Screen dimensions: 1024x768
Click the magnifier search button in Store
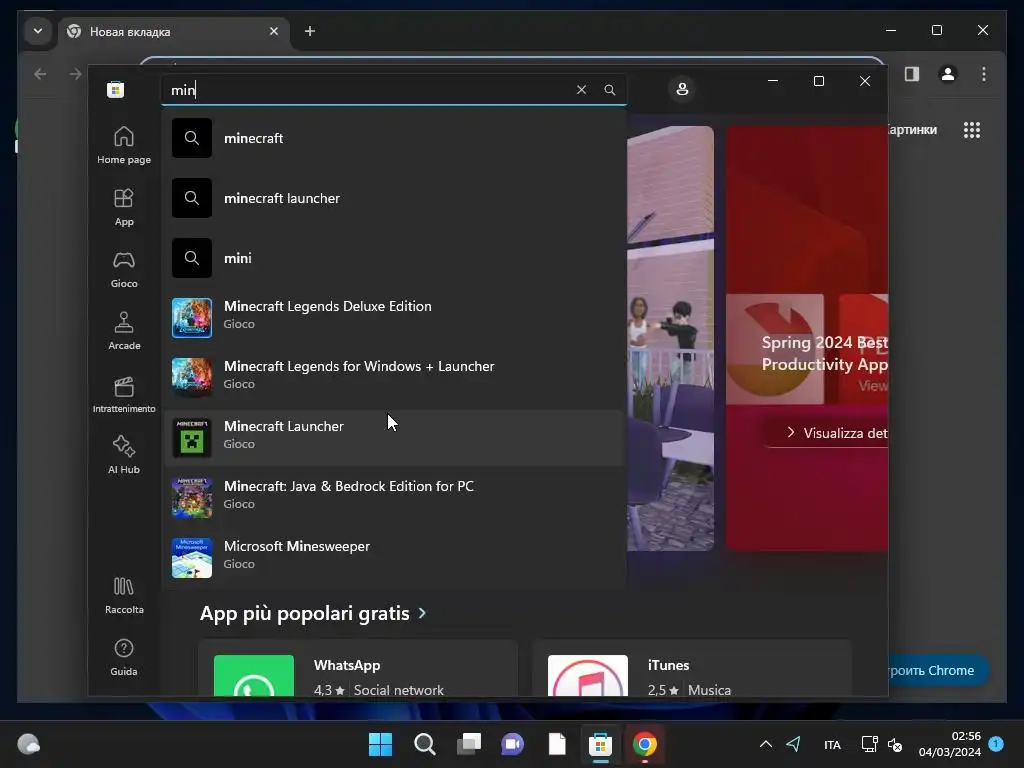point(609,89)
